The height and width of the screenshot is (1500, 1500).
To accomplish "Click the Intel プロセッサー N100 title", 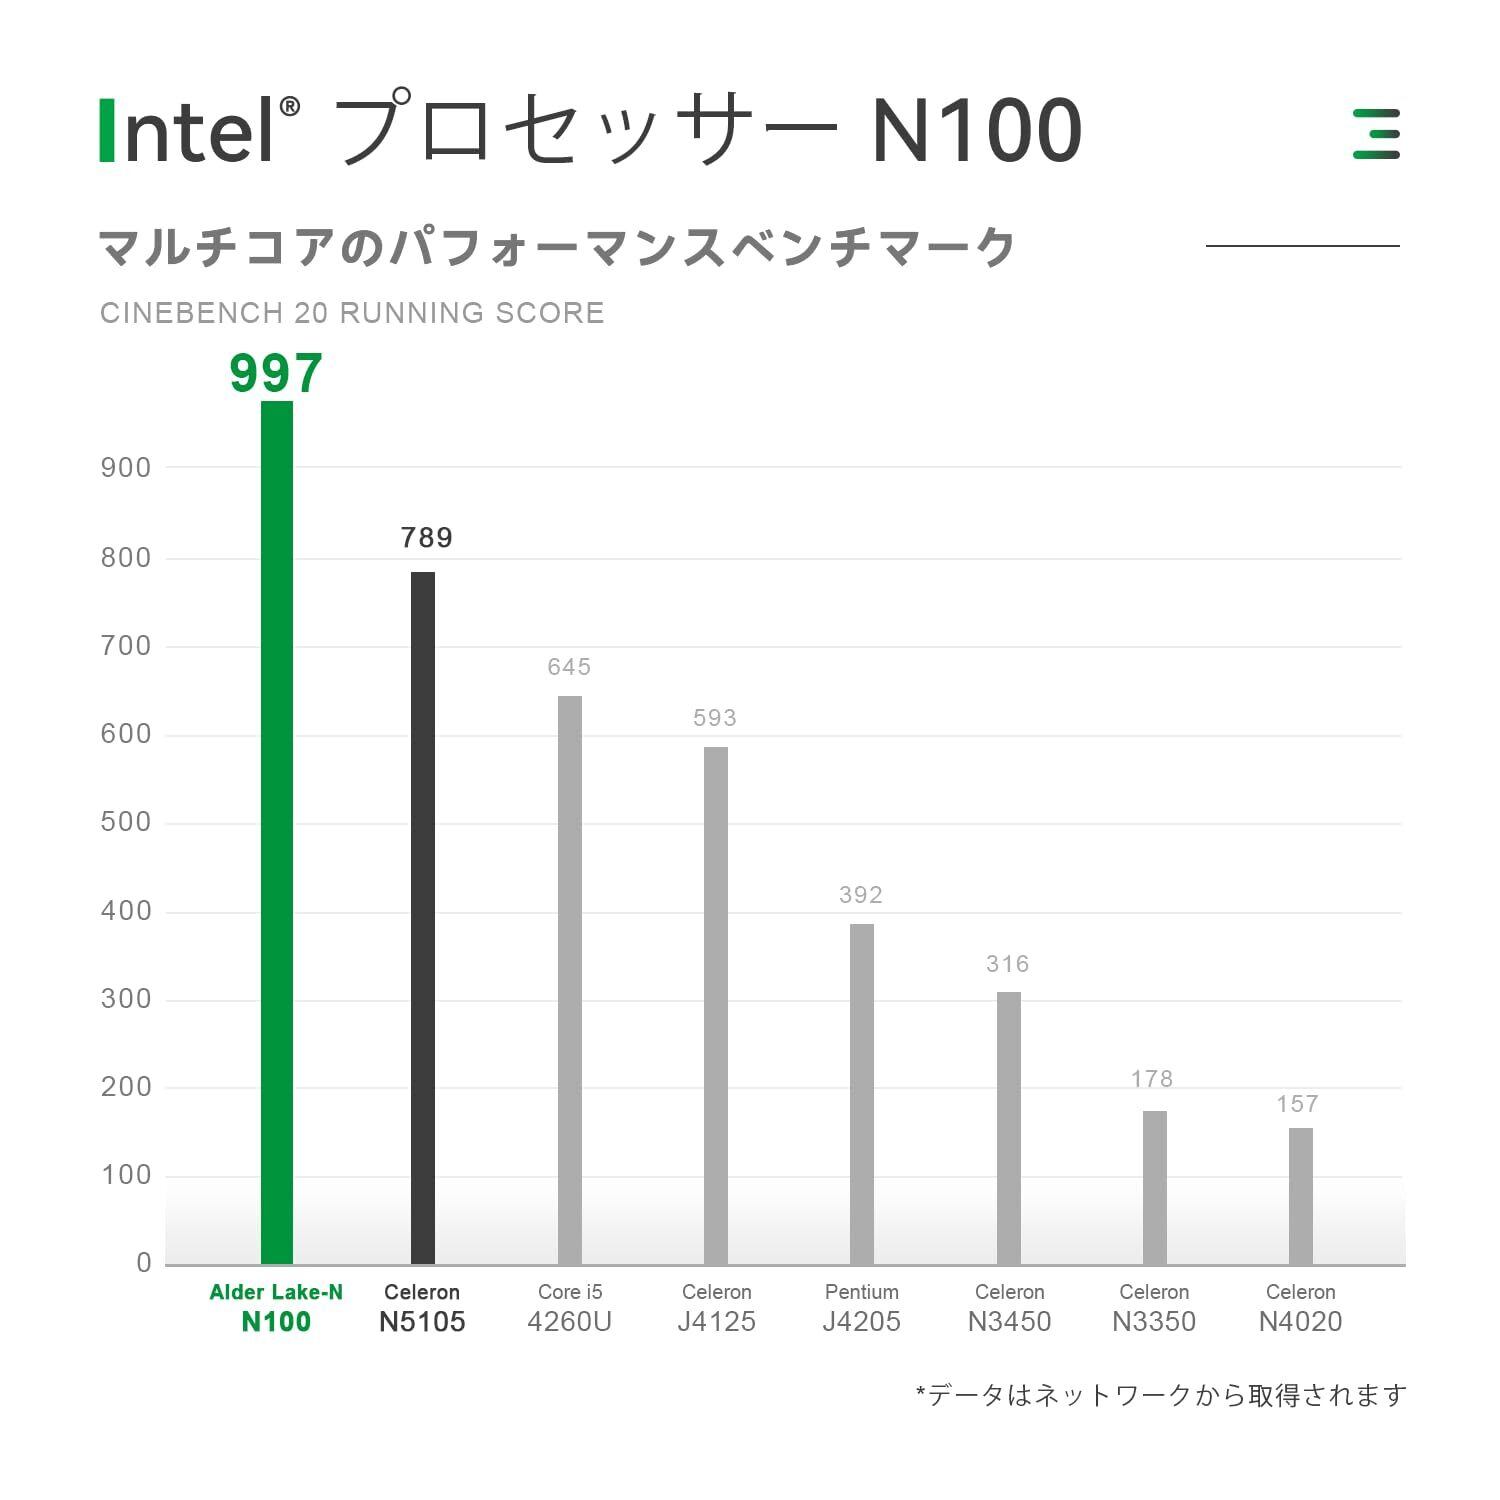I will 592,130.
